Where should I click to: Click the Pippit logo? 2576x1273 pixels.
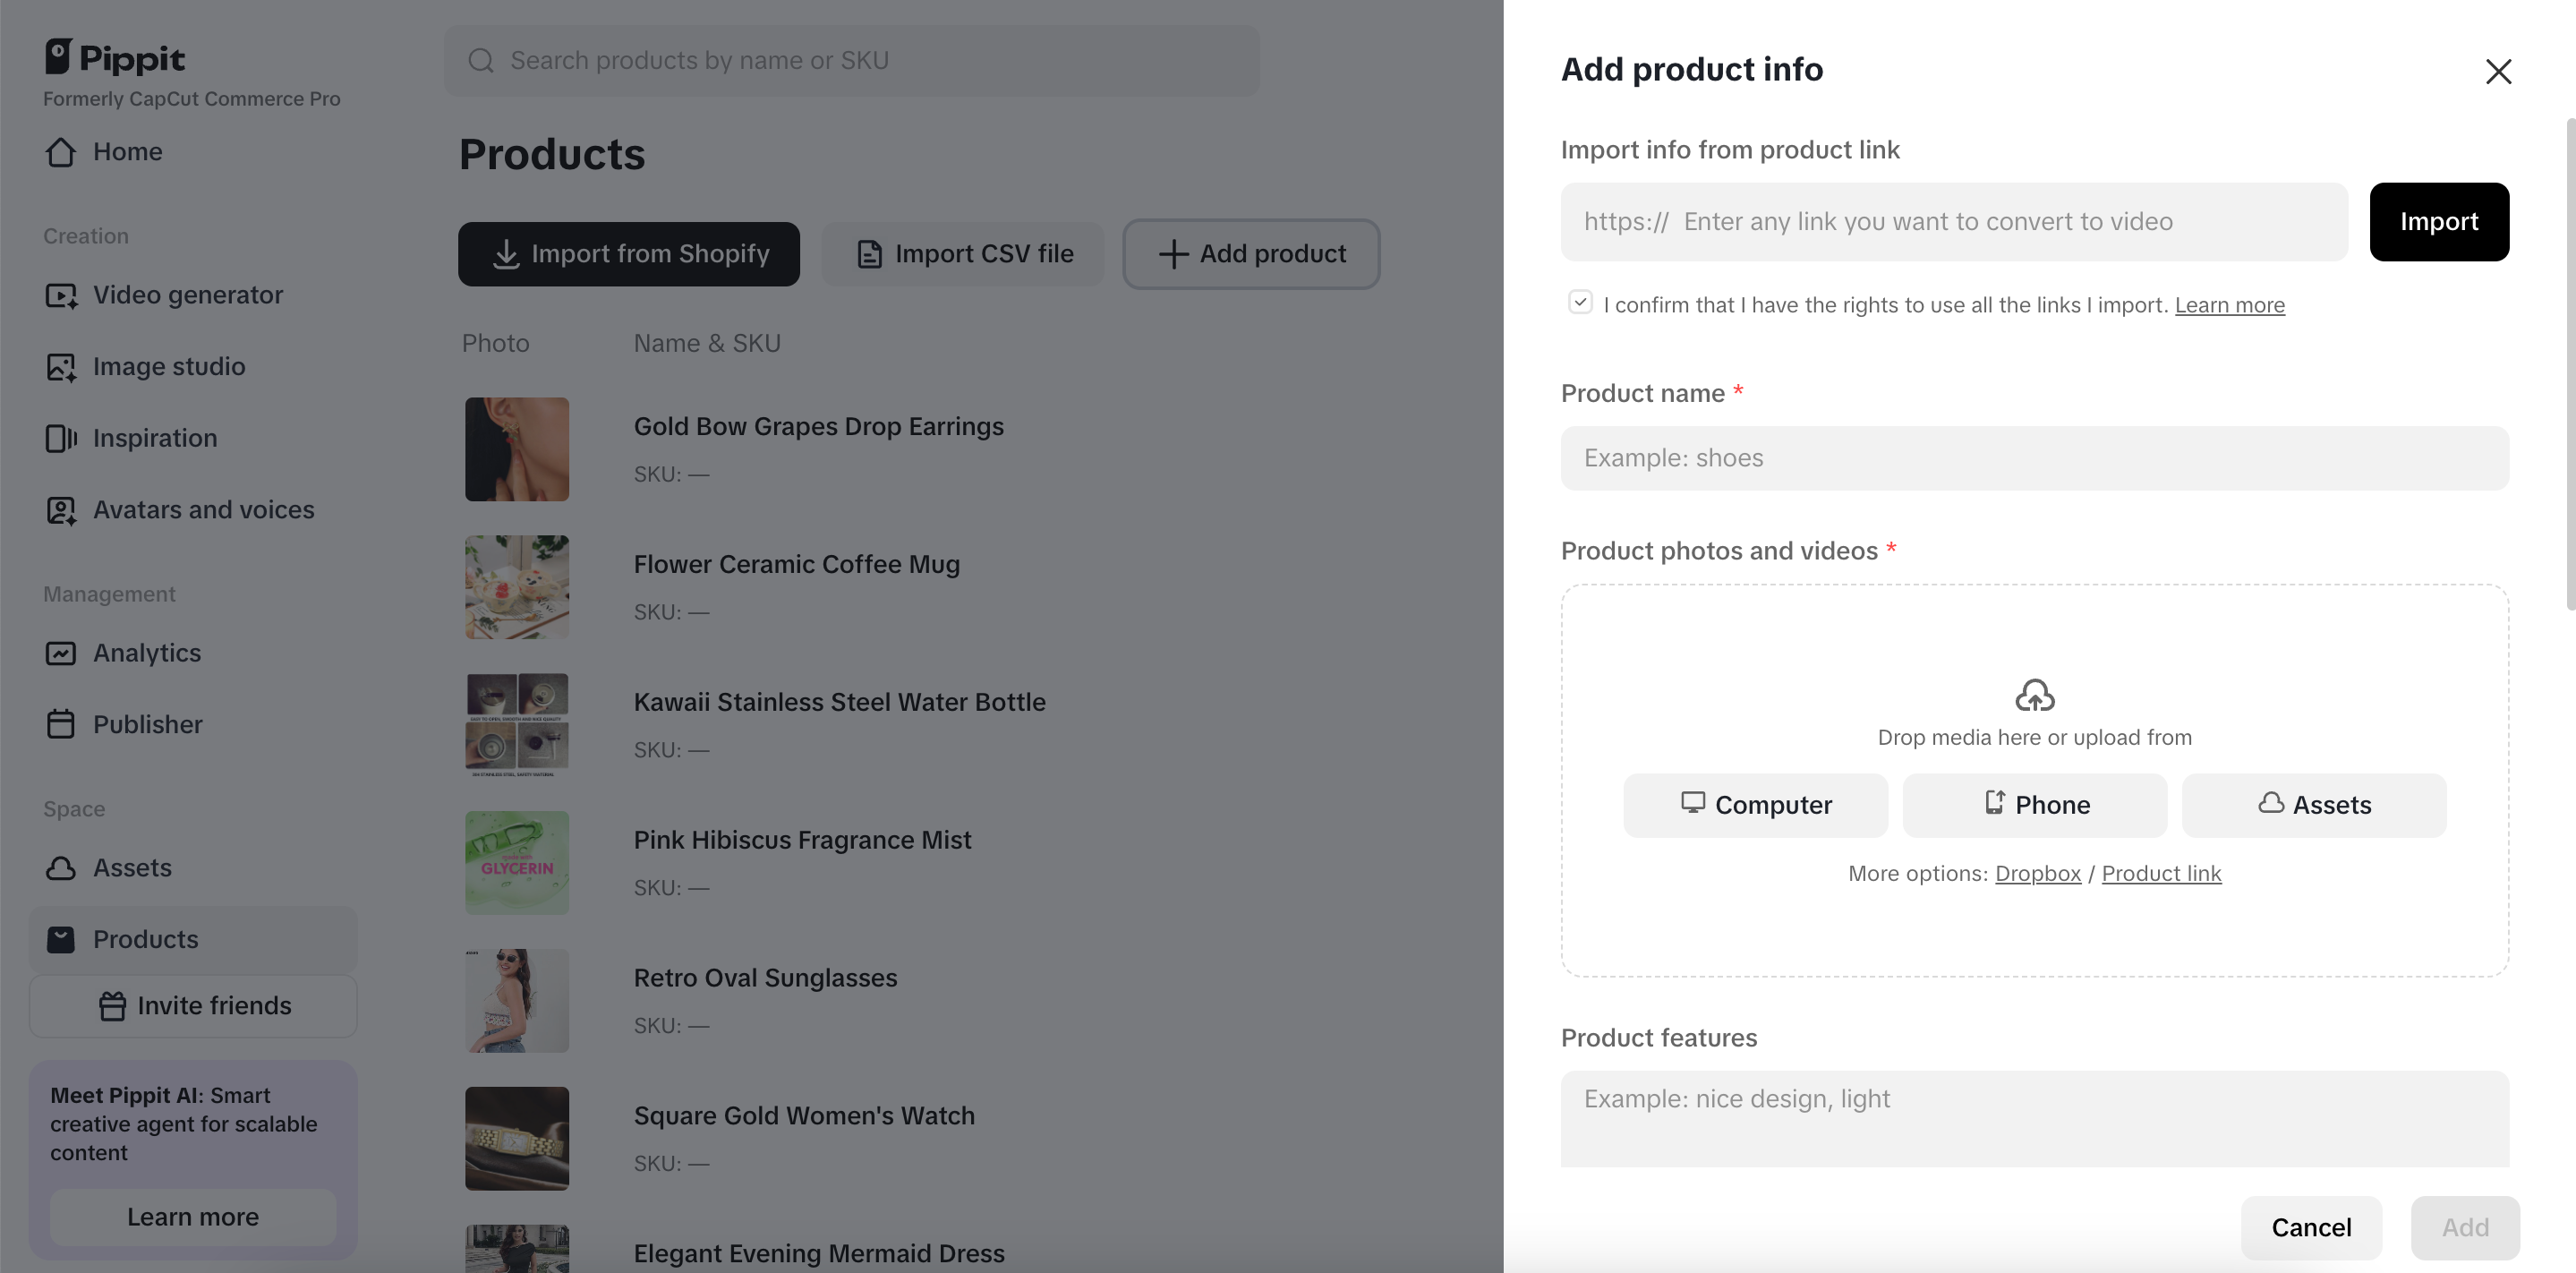pyautogui.click(x=114, y=57)
